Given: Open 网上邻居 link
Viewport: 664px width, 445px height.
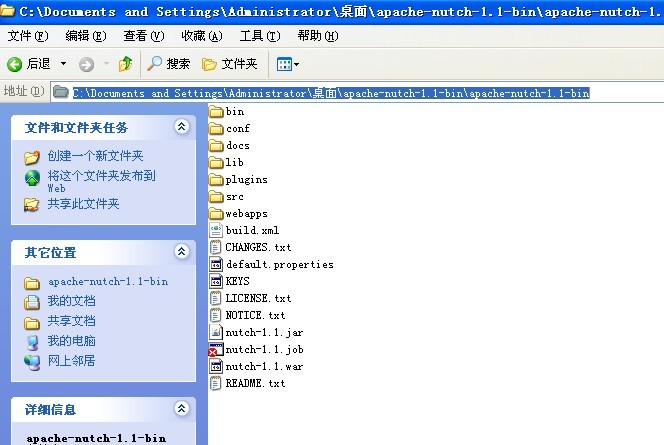Looking at the screenshot, I should point(72,361).
